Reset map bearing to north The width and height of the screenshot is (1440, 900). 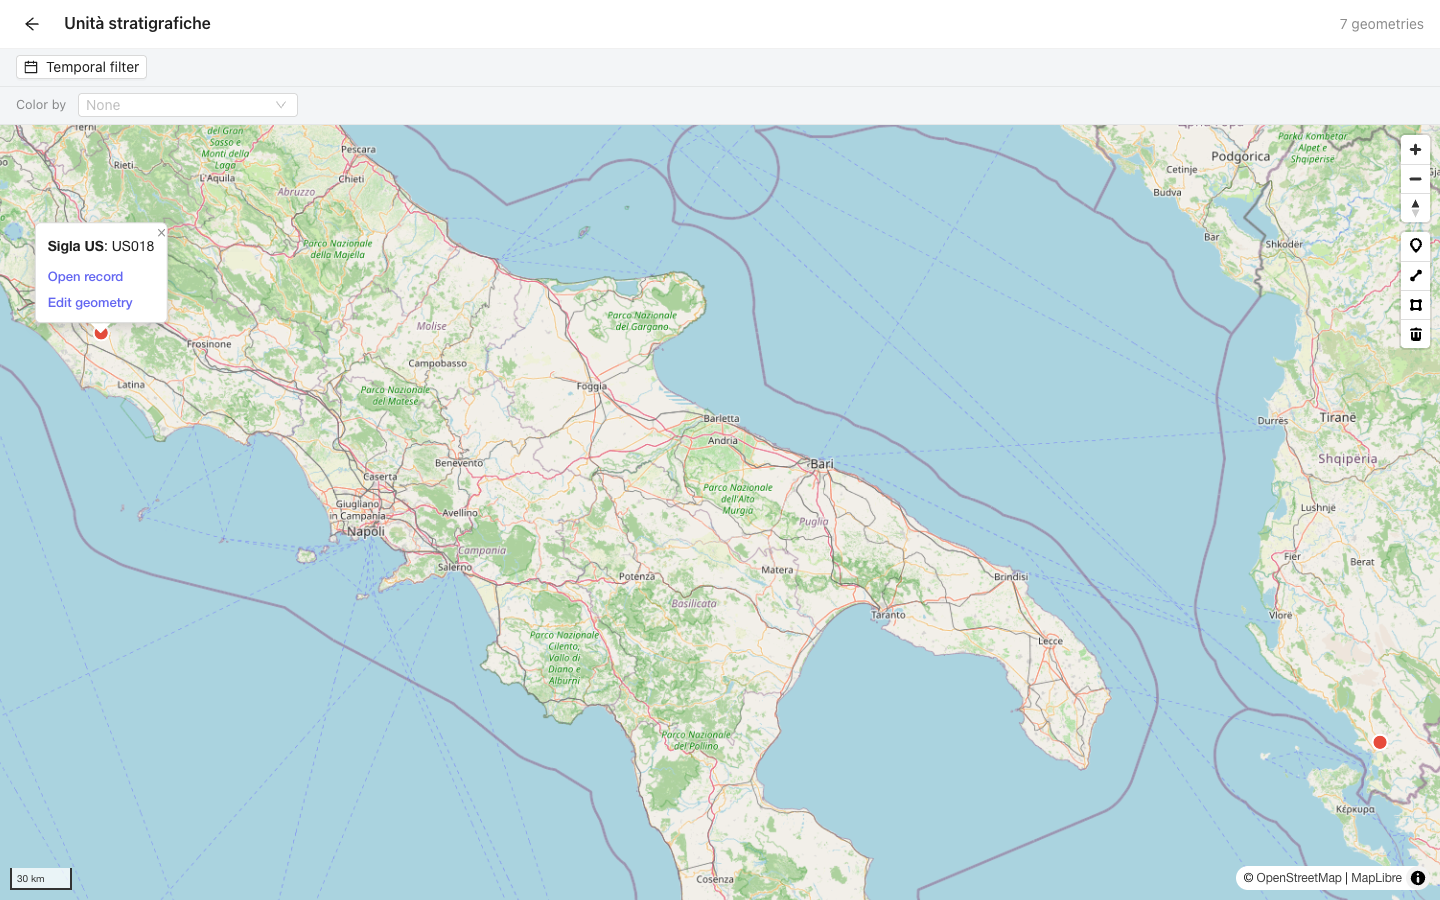(1415, 208)
